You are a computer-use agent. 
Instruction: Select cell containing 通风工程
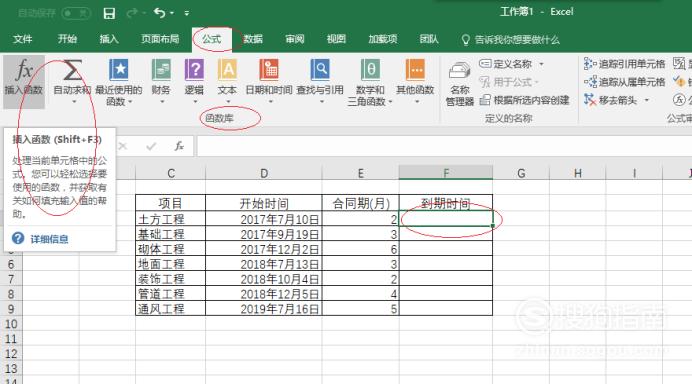pyautogui.click(x=170, y=309)
